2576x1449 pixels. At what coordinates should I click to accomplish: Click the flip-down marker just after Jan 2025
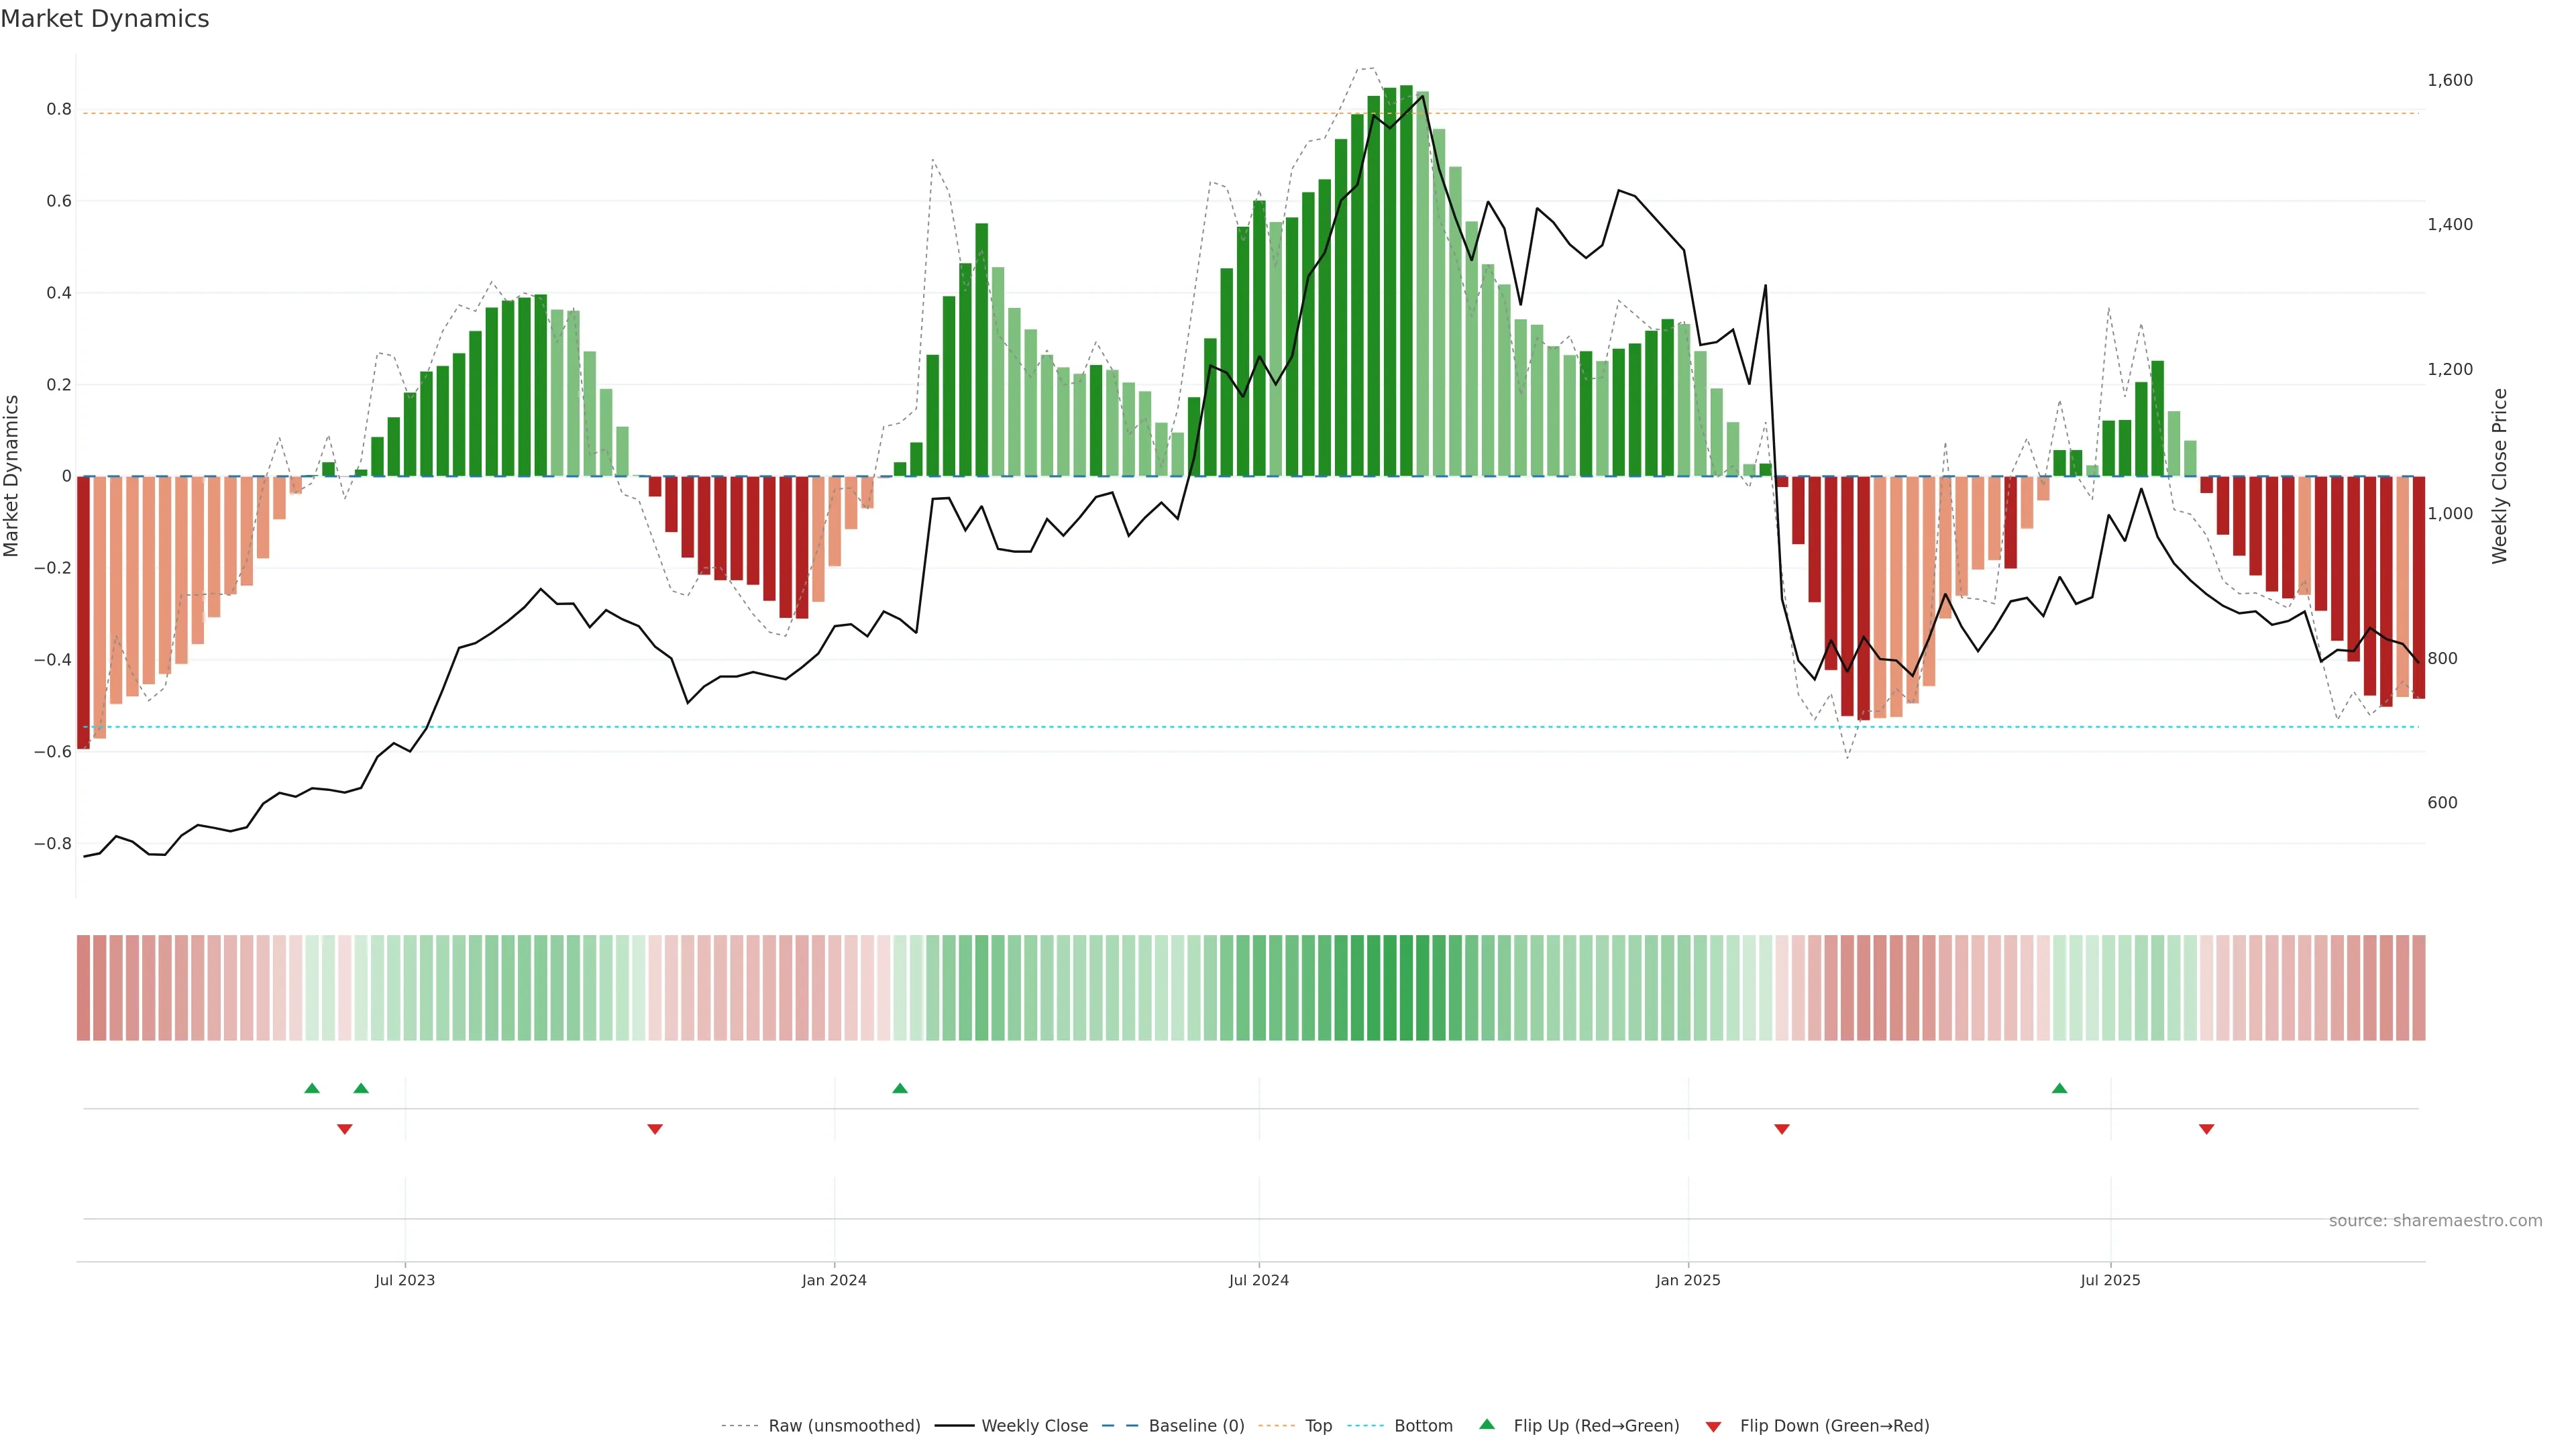(x=1782, y=1129)
